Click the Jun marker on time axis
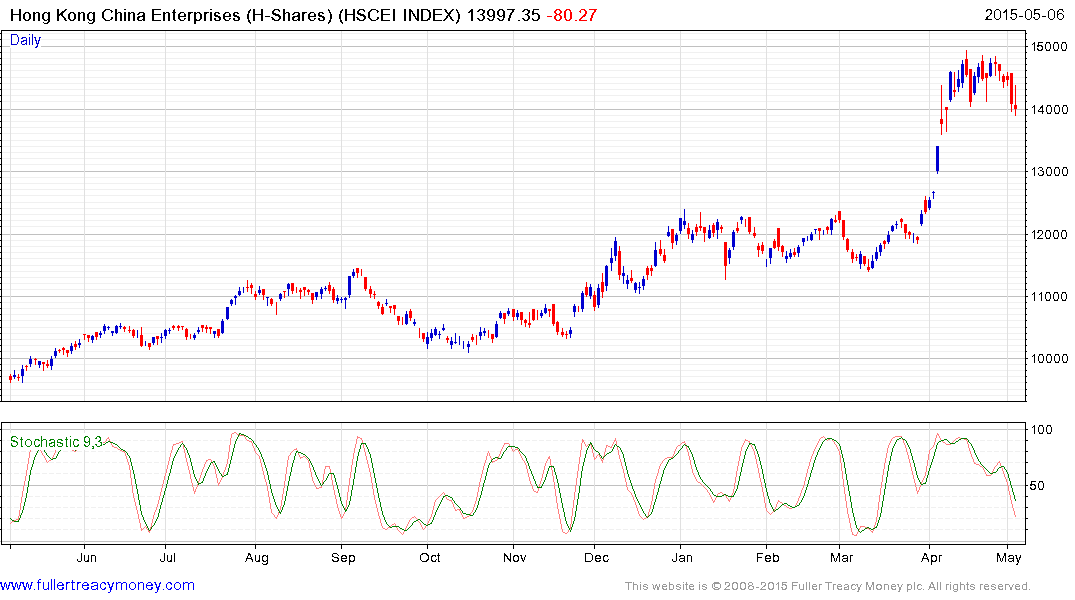 [87, 558]
